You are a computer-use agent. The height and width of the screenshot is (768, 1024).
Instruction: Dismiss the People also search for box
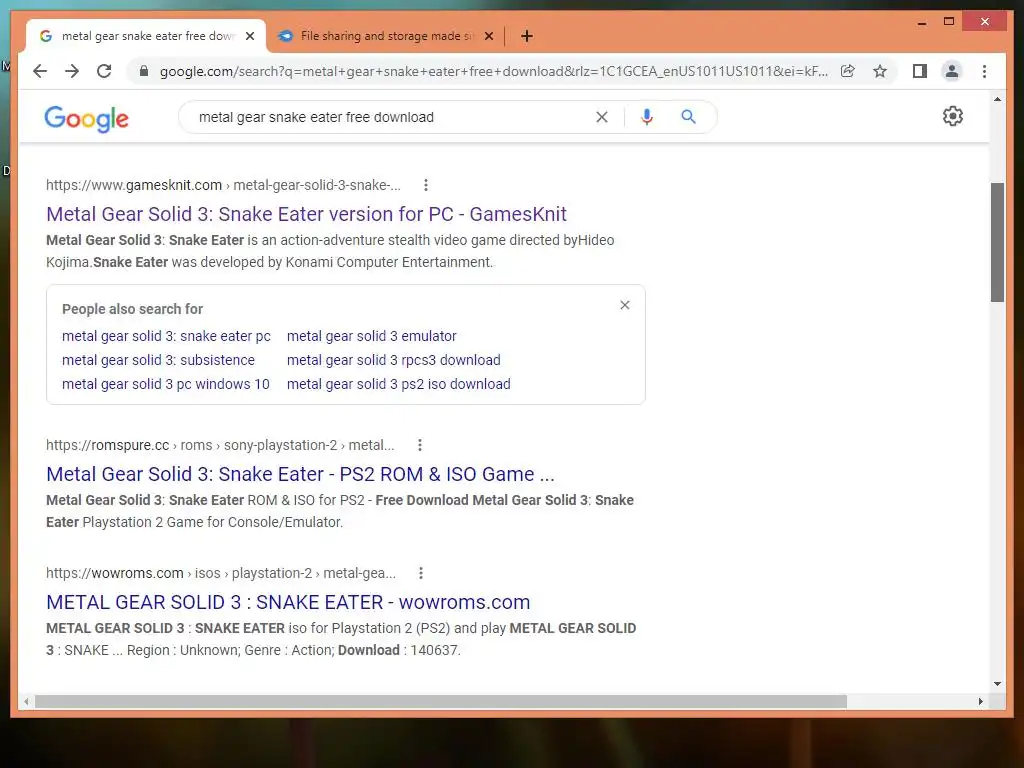pos(625,305)
